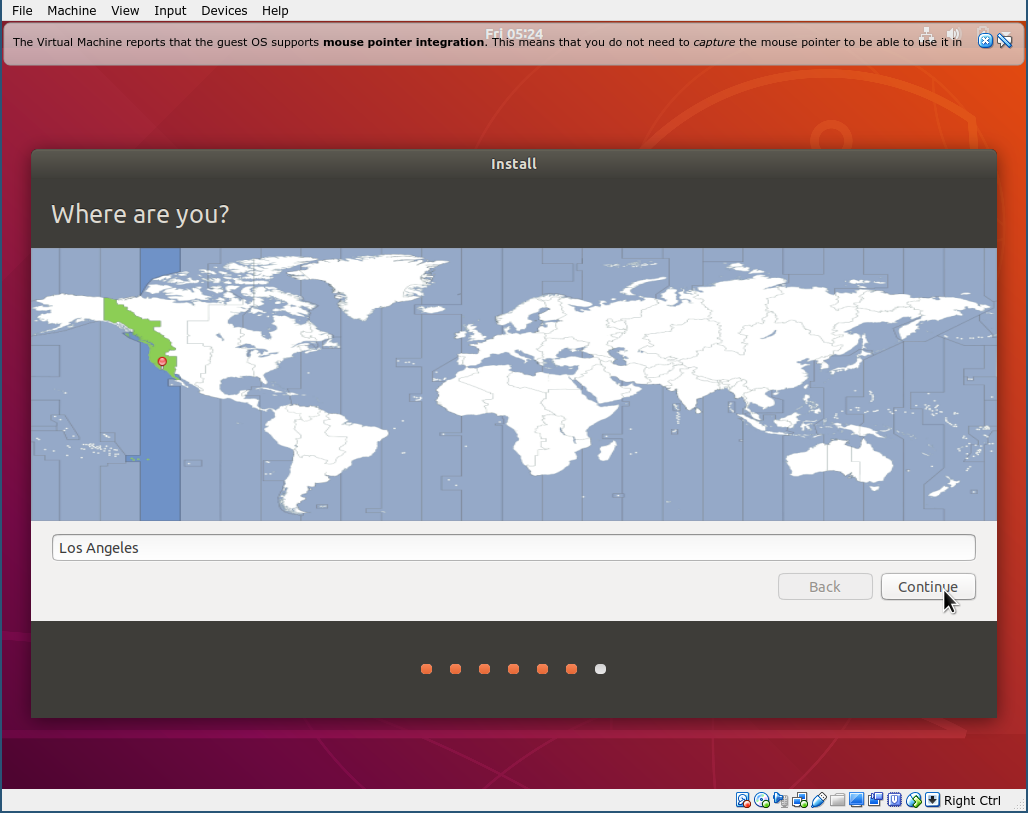Open the USB devices status icon

[x=819, y=800]
